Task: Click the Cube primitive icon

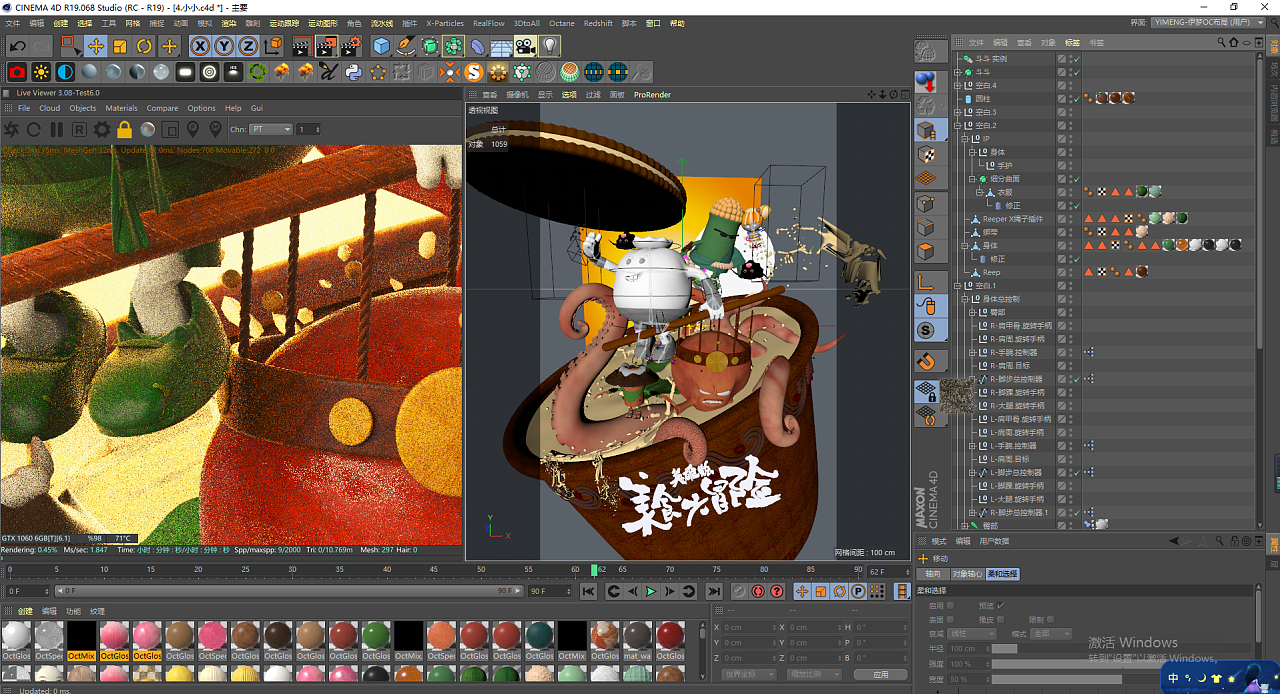Action: (381, 46)
